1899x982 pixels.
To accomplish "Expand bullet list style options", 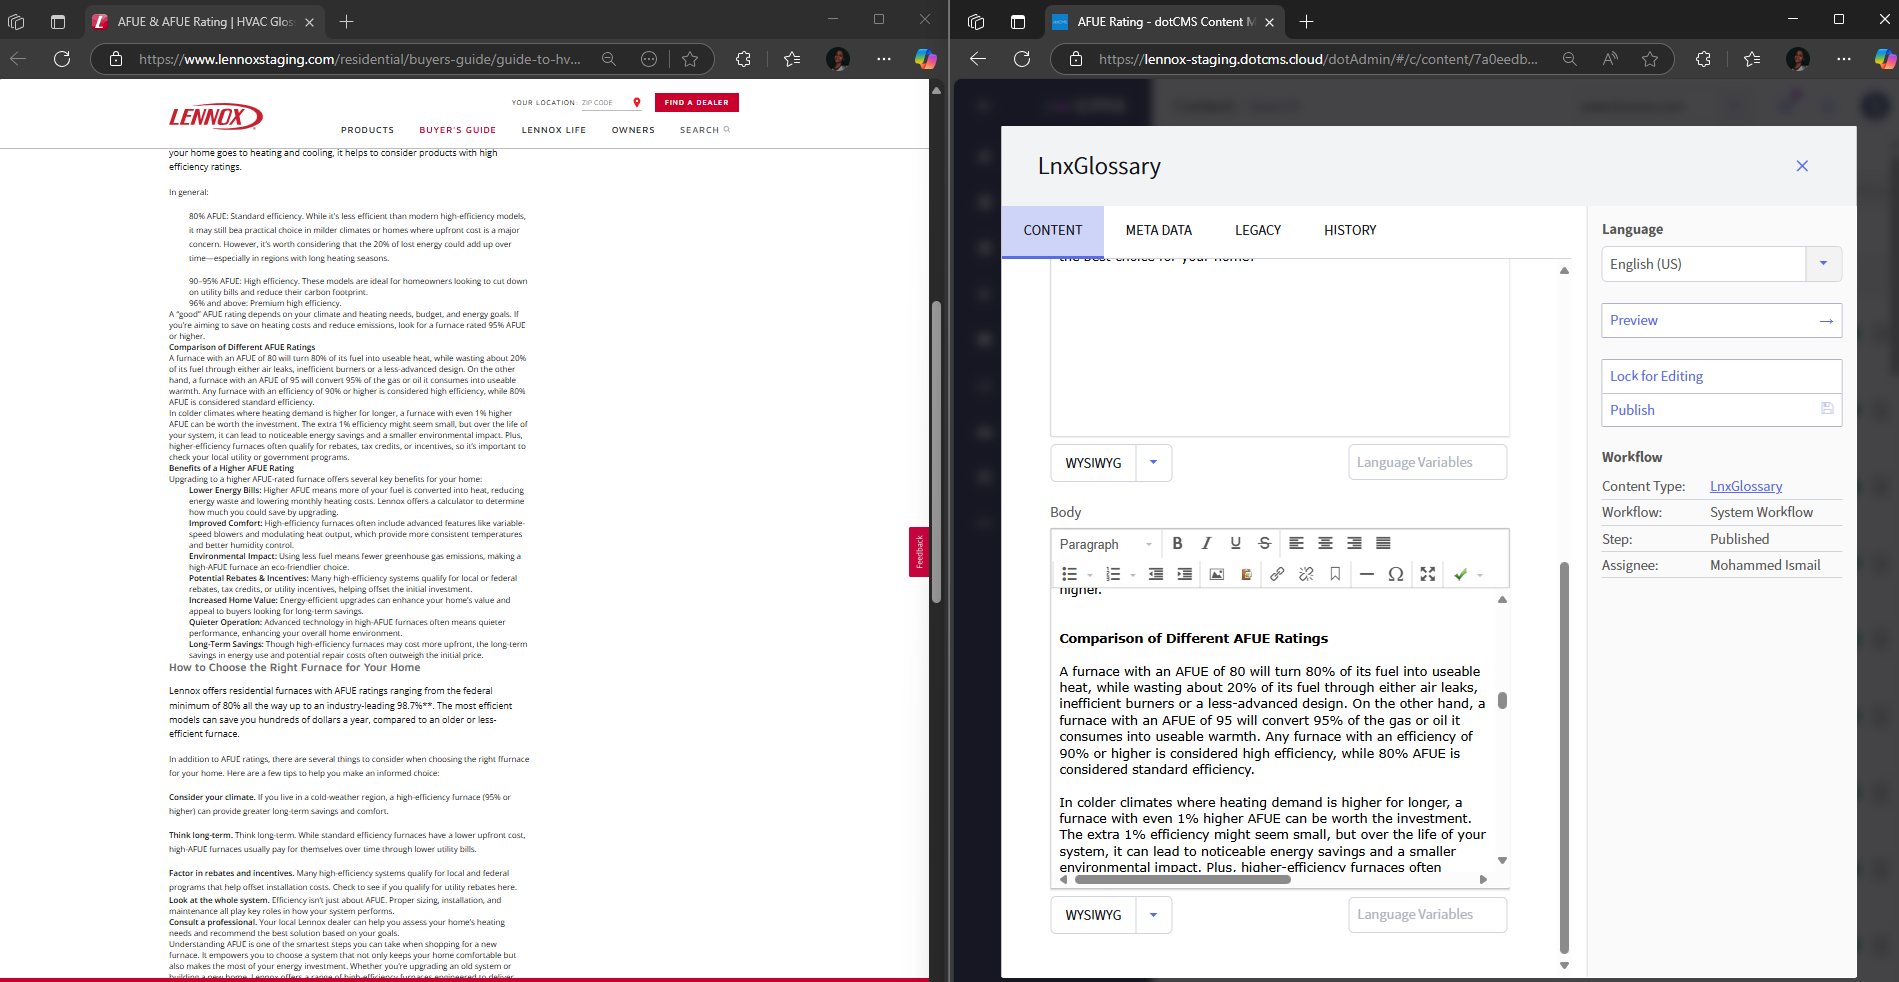I will [x=1090, y=575].
